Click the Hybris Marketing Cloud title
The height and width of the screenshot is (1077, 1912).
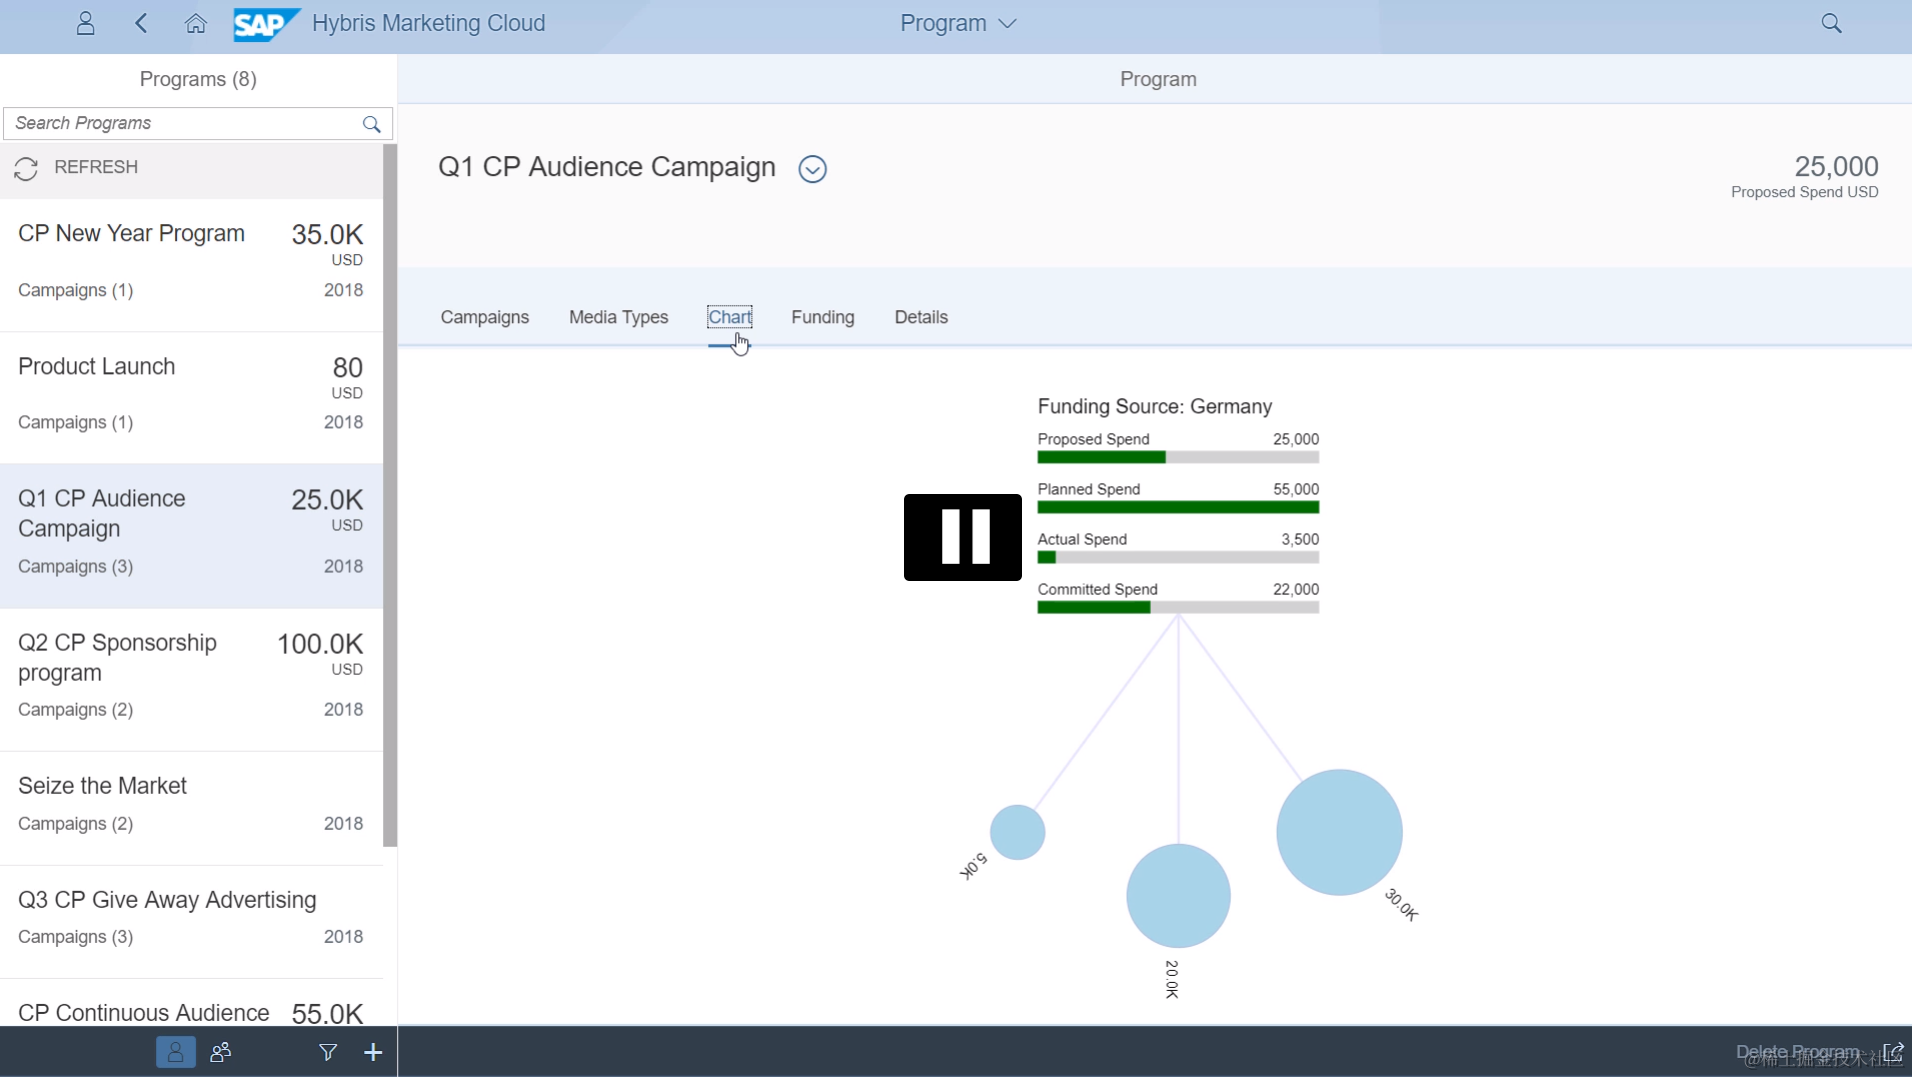(x=428, y=23)
